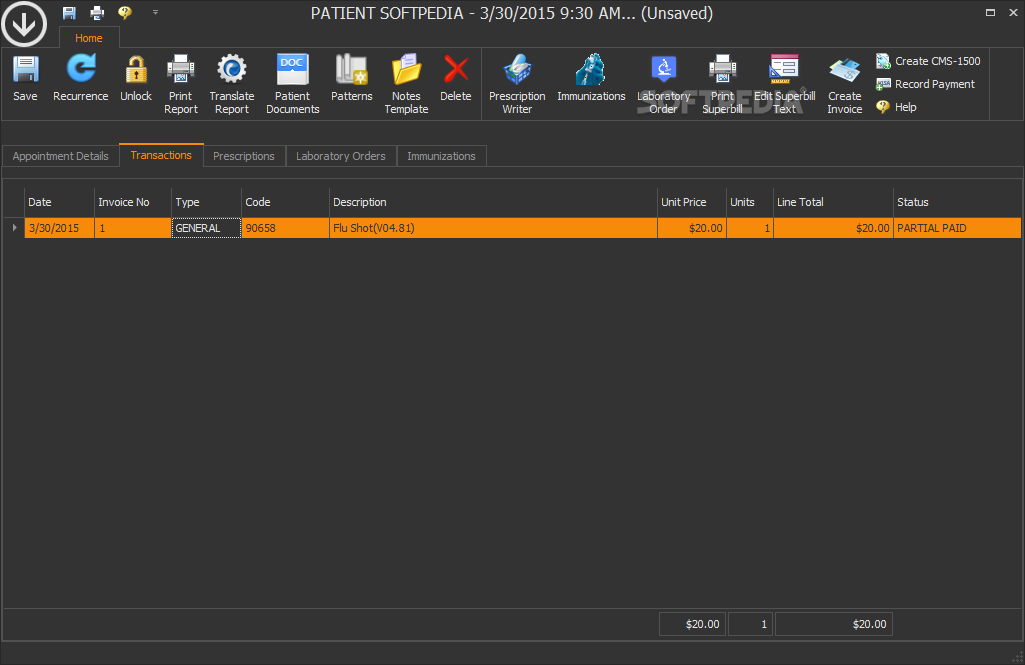Viewport: 1025px width, 665px height.
Task: Switch to Appointment Details tab
Action: click(60, 156)
